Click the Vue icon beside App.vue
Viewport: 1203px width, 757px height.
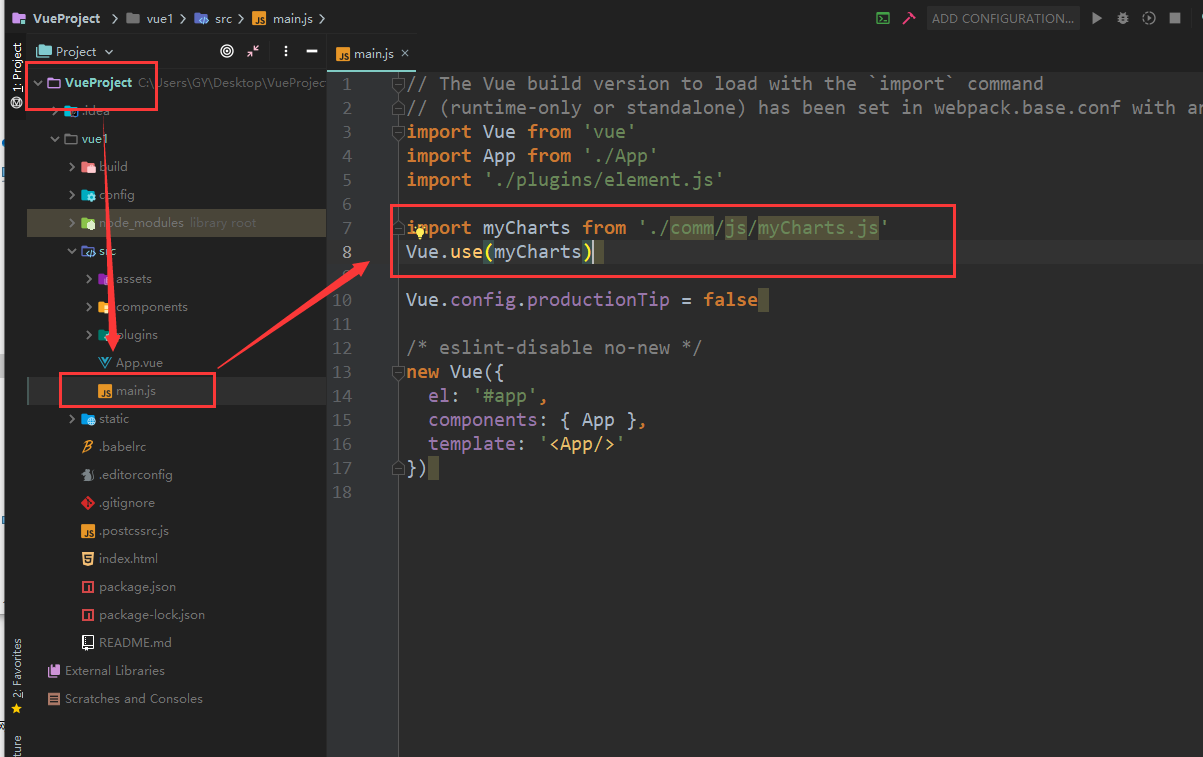(105, 363)
